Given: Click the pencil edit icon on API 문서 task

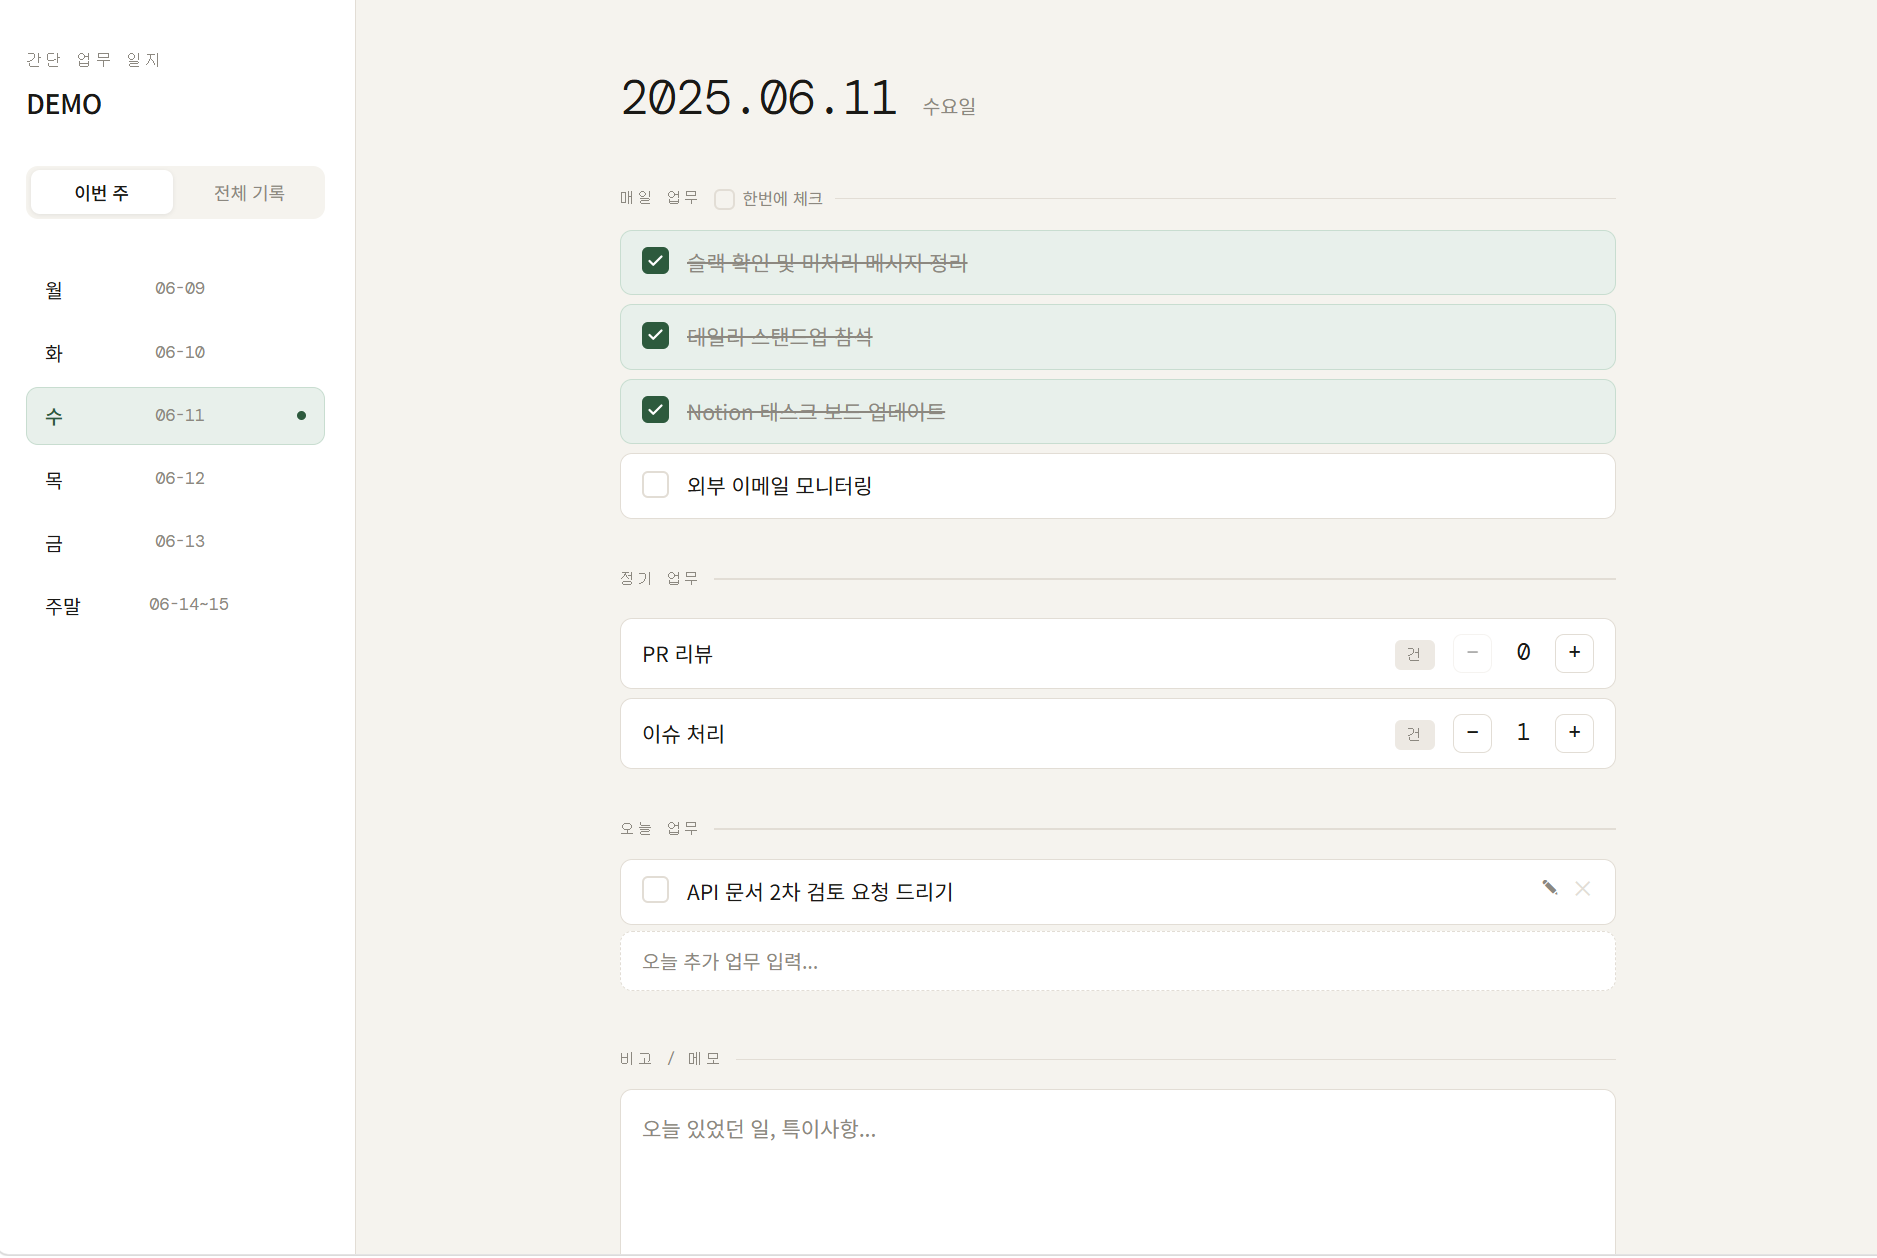Looking at the screenshot, I should click(1549, 888).
